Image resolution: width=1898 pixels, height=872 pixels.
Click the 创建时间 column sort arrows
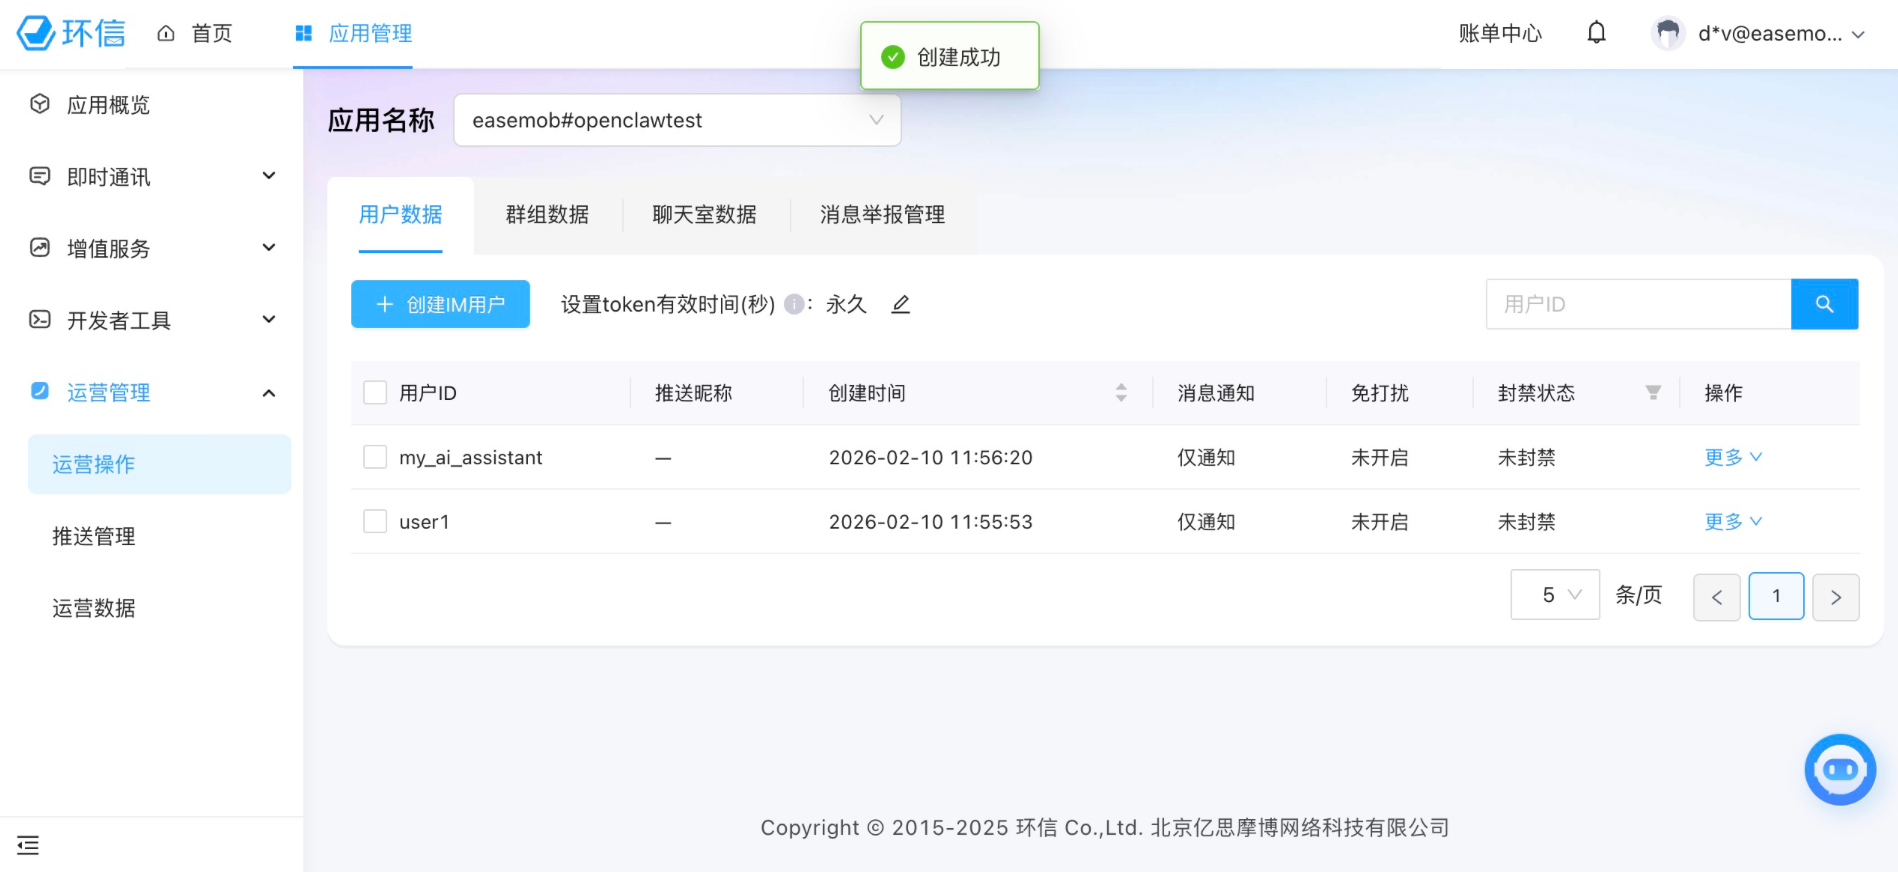[x=1121, y=393]
